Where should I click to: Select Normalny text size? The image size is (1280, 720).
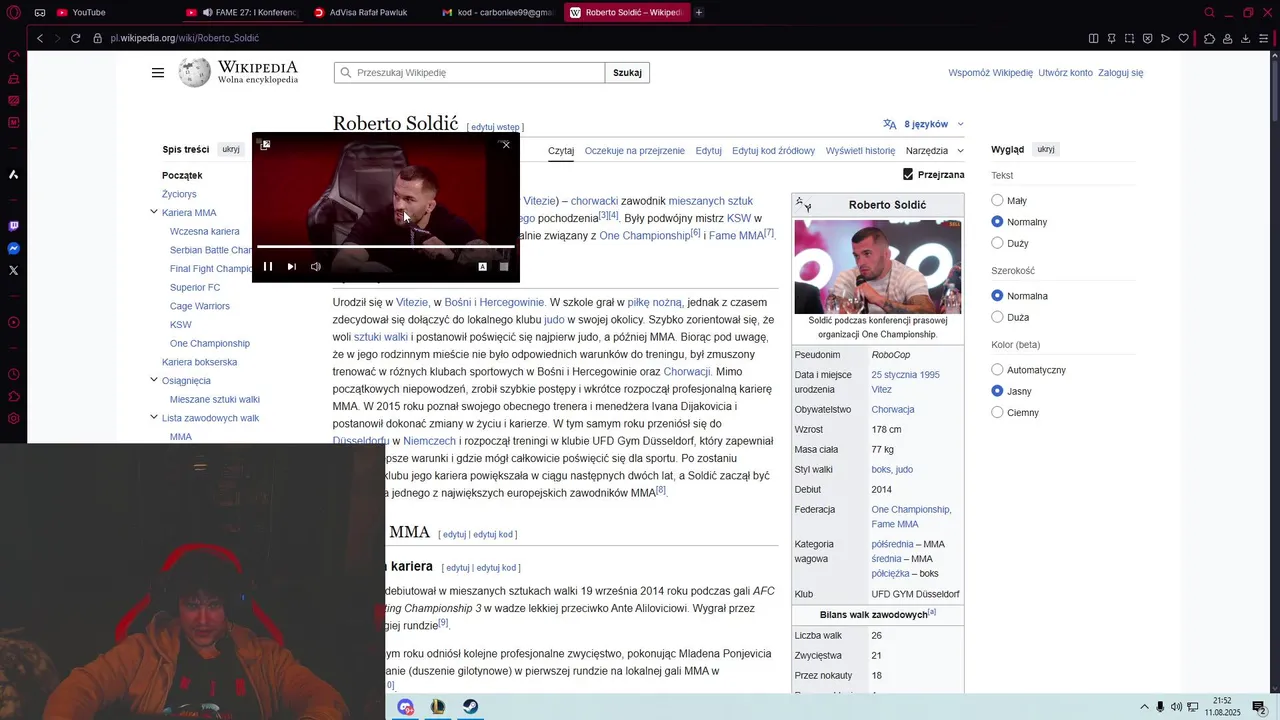point(997,222)
